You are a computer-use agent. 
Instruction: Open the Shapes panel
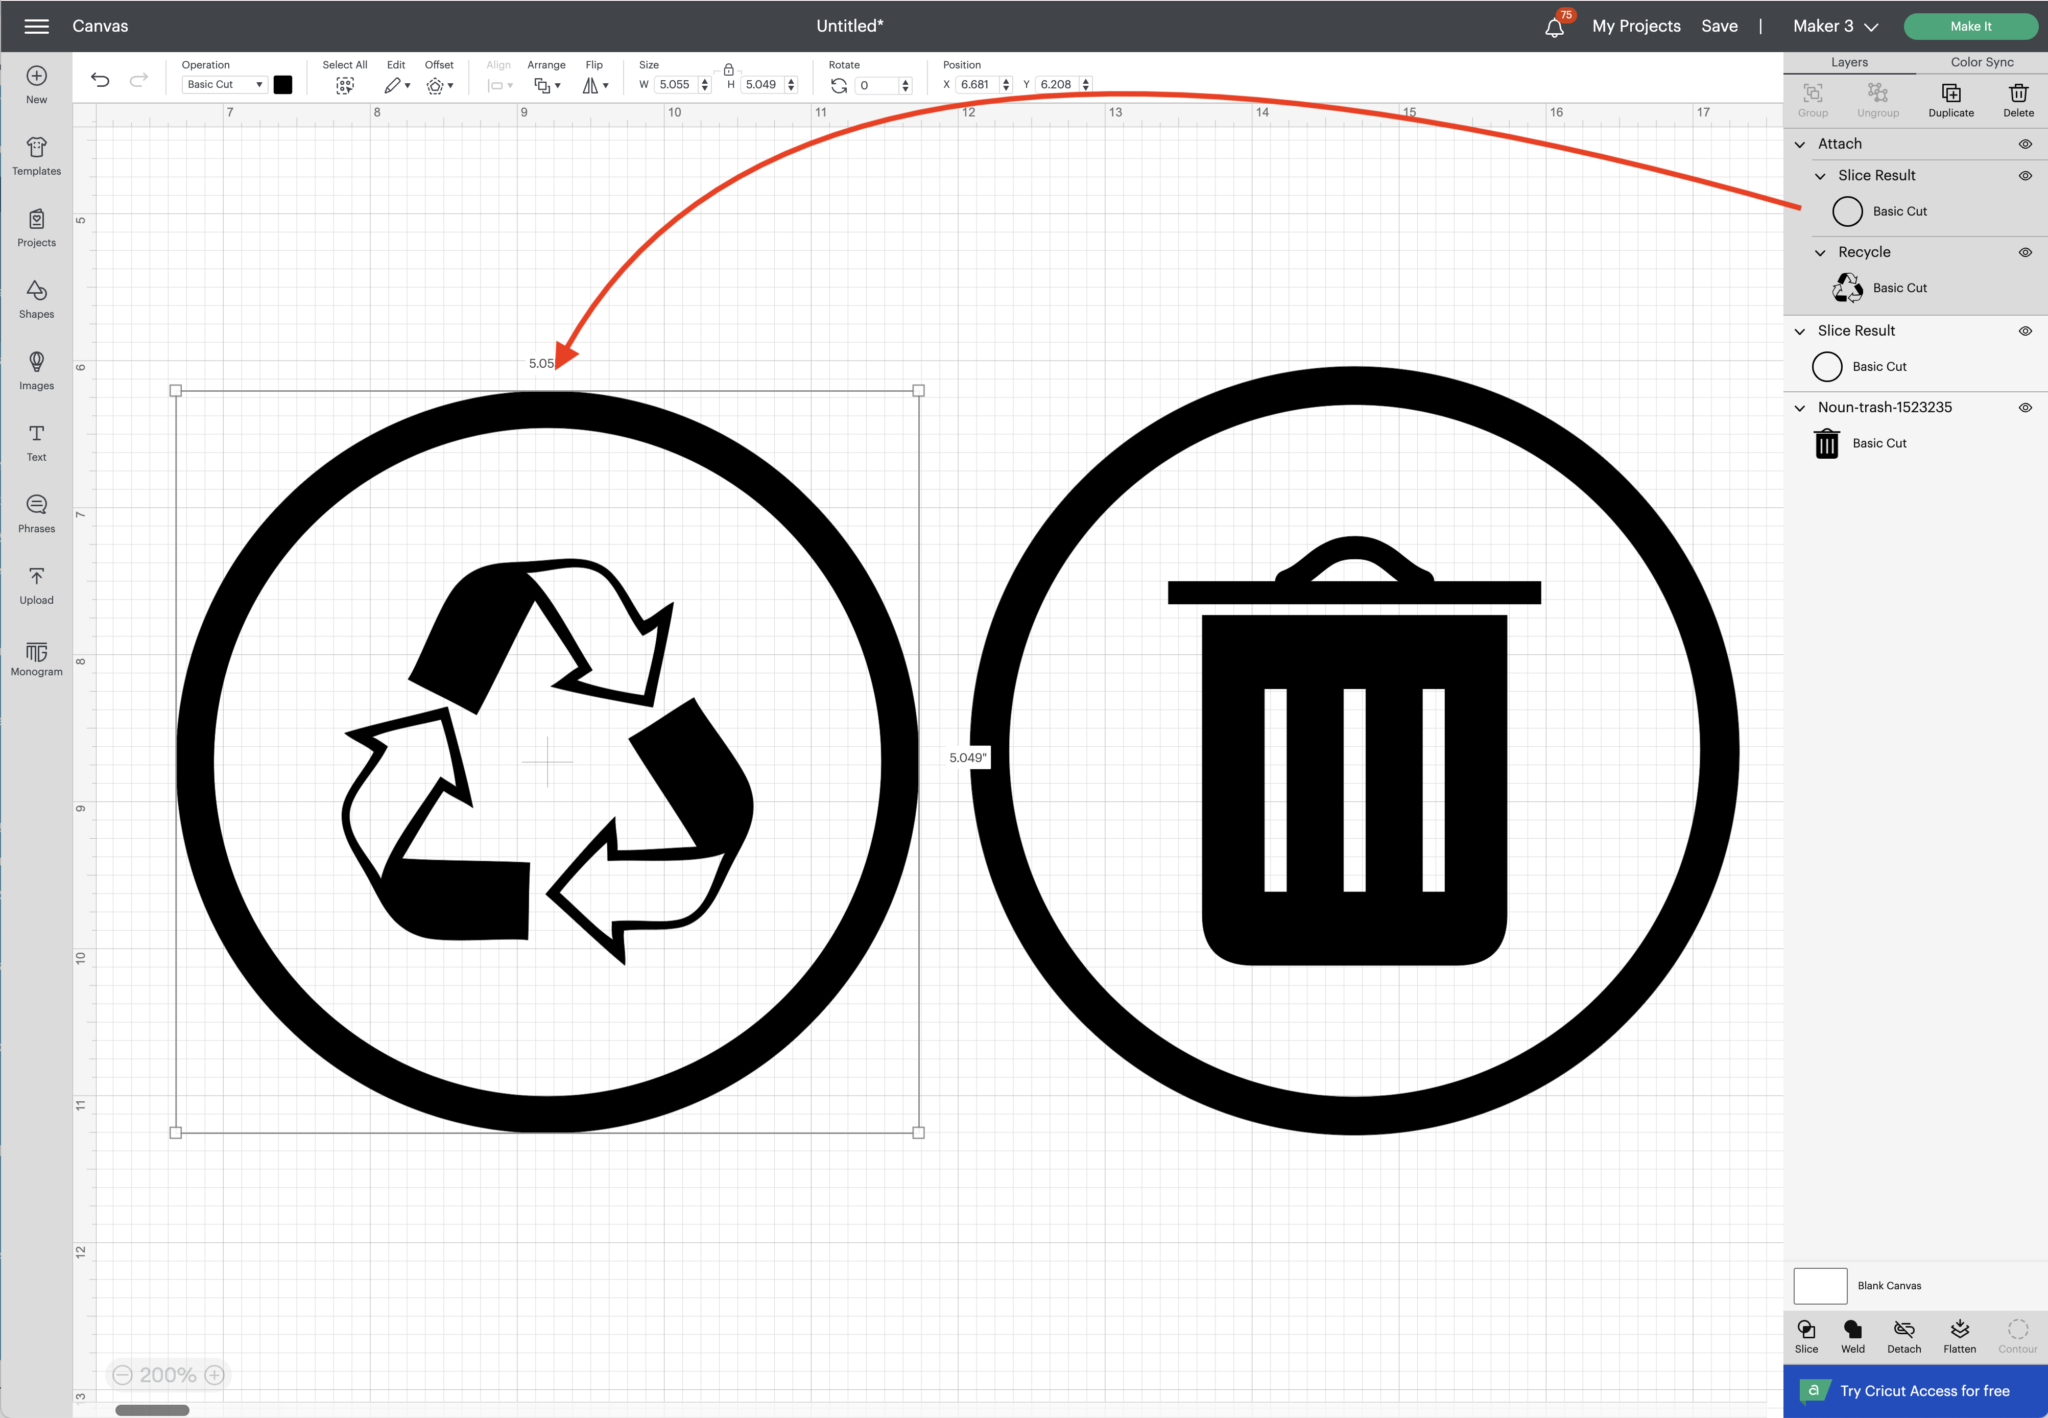(36, 298)
